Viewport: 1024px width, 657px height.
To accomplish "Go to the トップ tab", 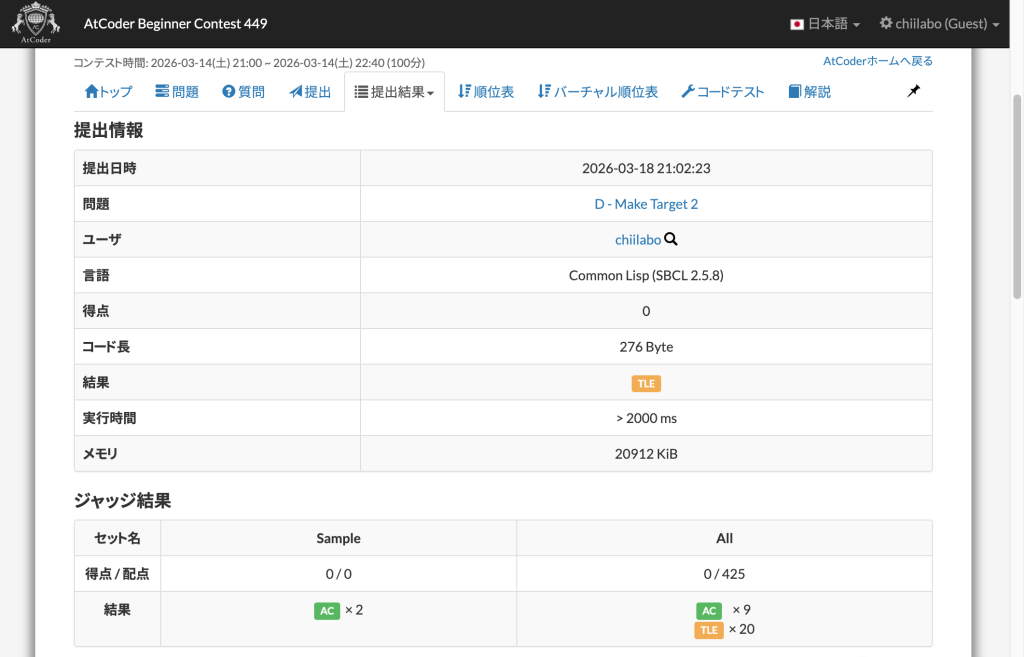I will pyautogui.click(x=108, y=92).
